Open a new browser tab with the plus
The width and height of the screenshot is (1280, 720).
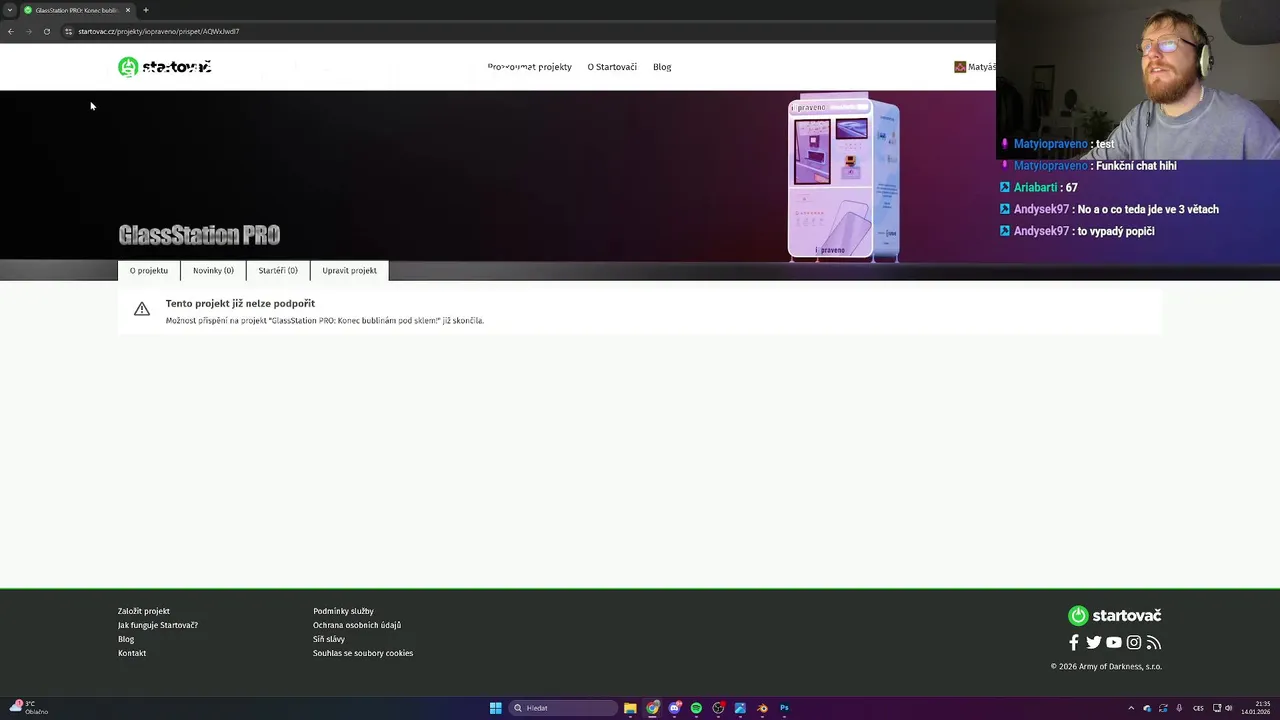tap(145, 10)
